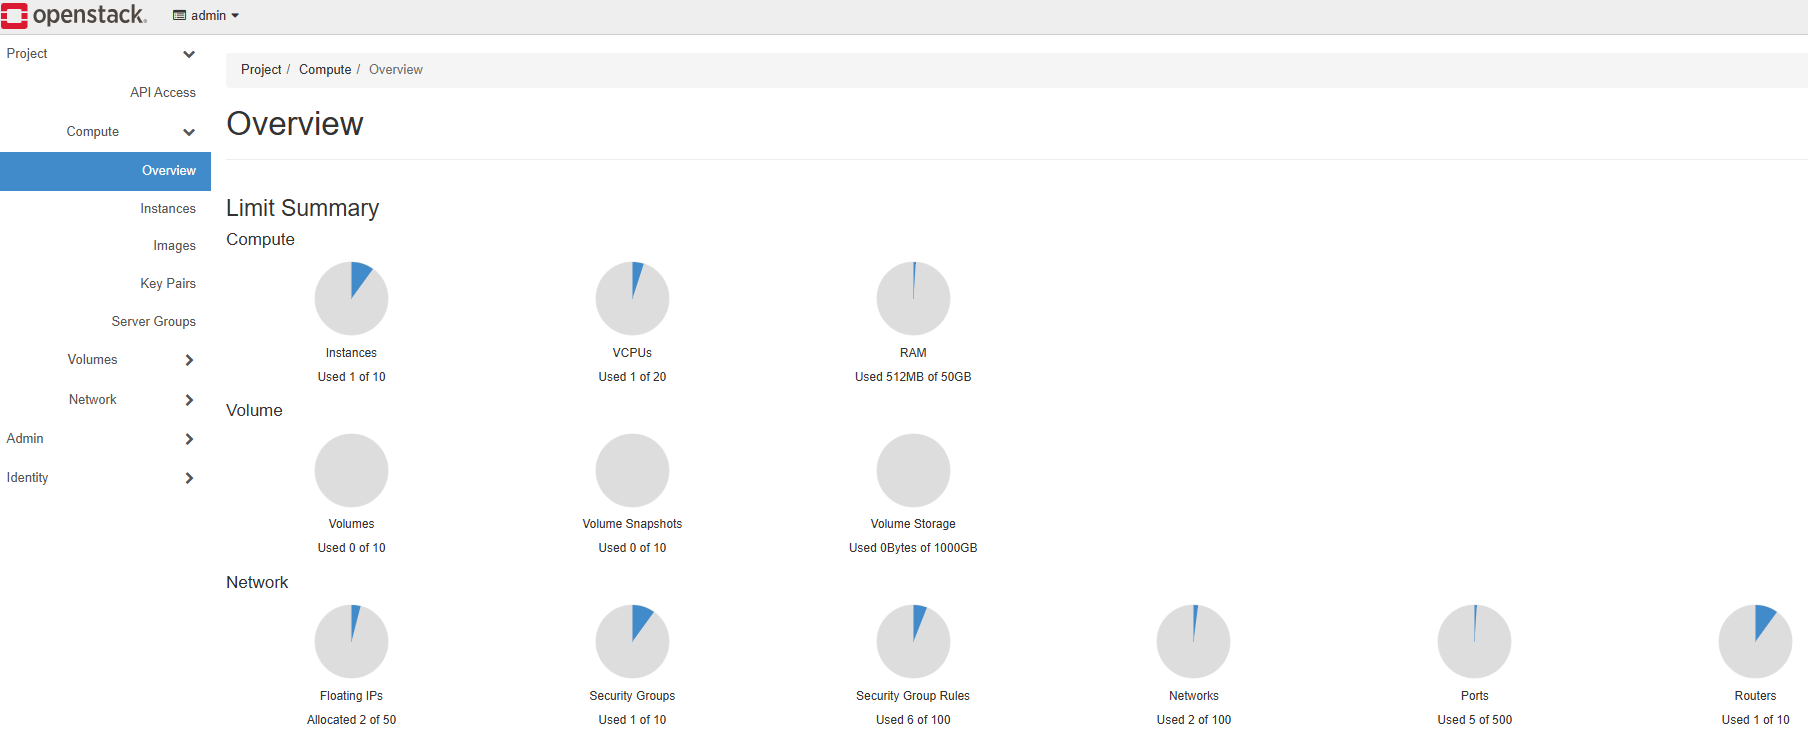Click the Instances usage pie chart
Screen dimensions: 1808x742
point(351,298)
